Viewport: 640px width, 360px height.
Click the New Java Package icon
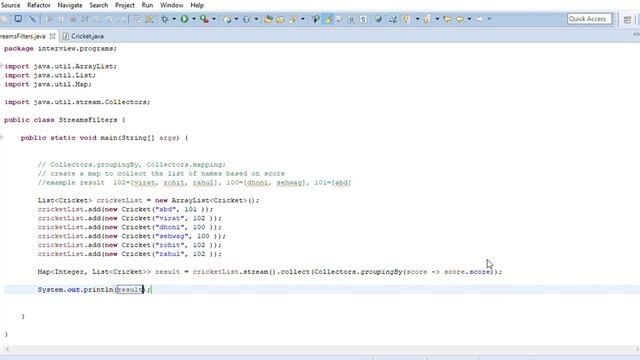tap(227, 19)
